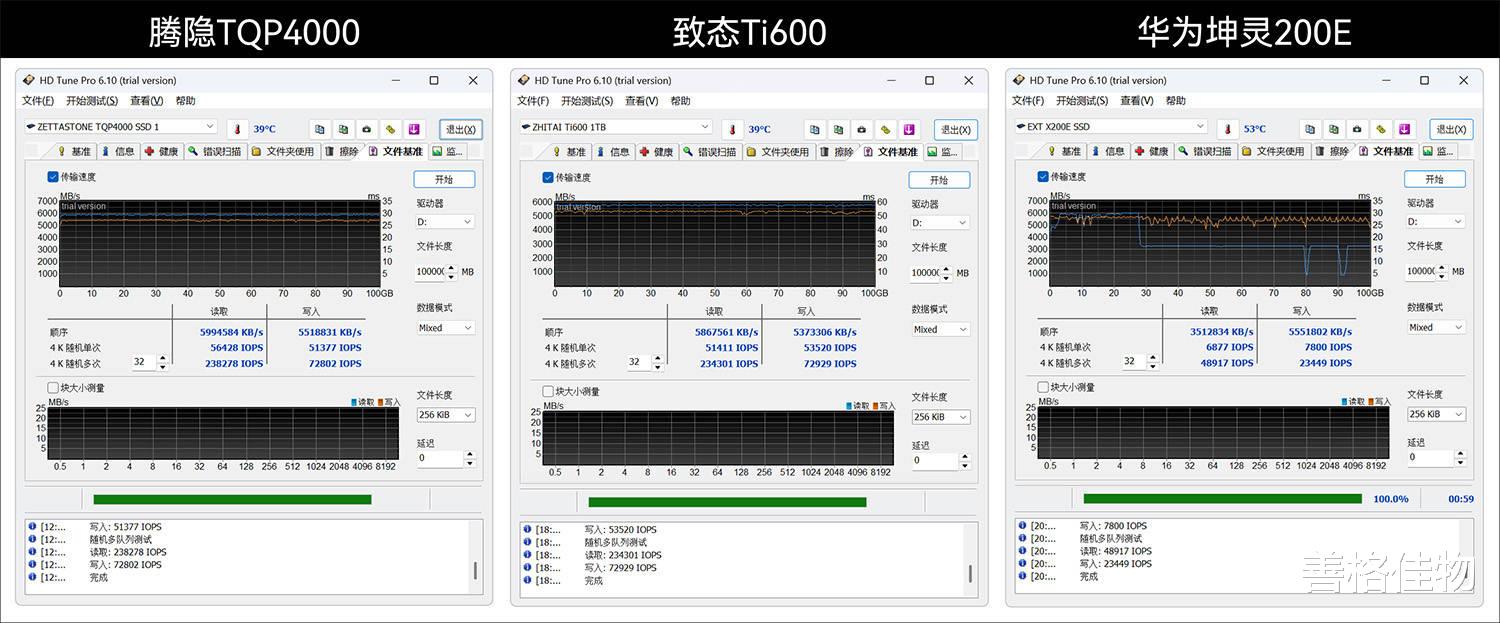
Task: Click copy-text icon in ZETTASTONE TQP4000 window
Action: coord(319,129)
